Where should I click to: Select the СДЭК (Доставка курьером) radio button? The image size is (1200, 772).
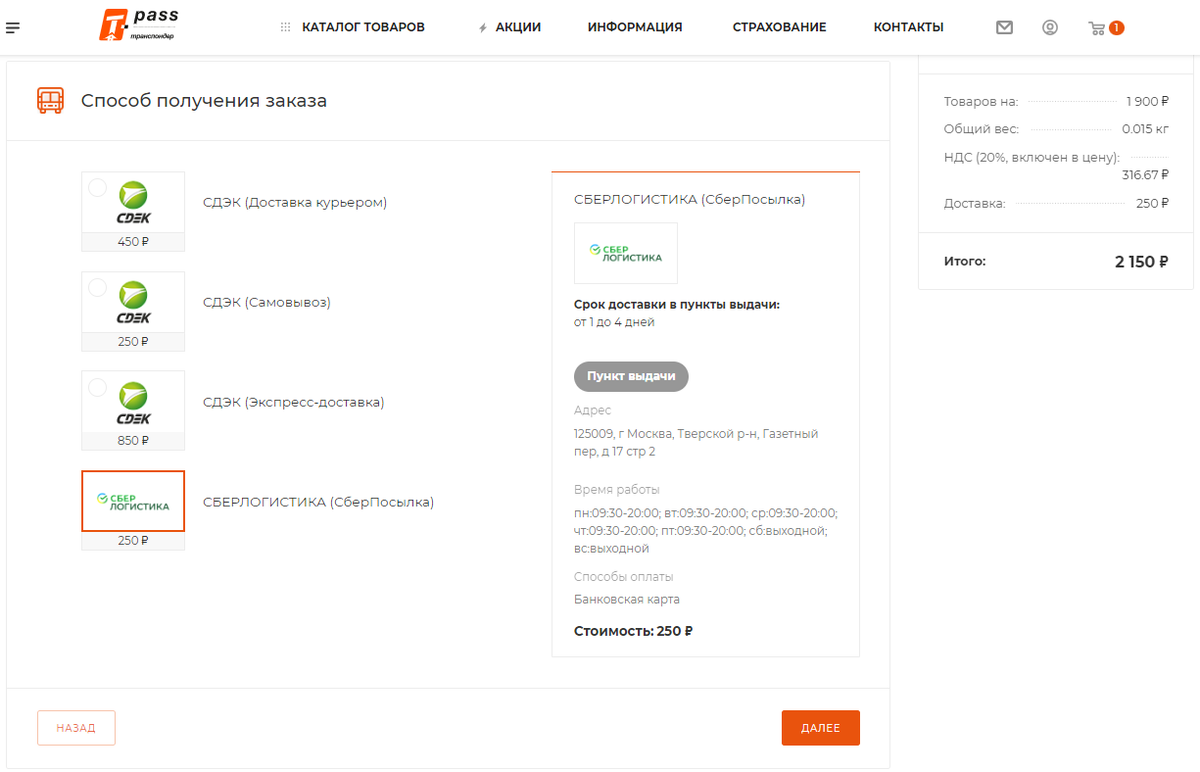coord(98,187)
